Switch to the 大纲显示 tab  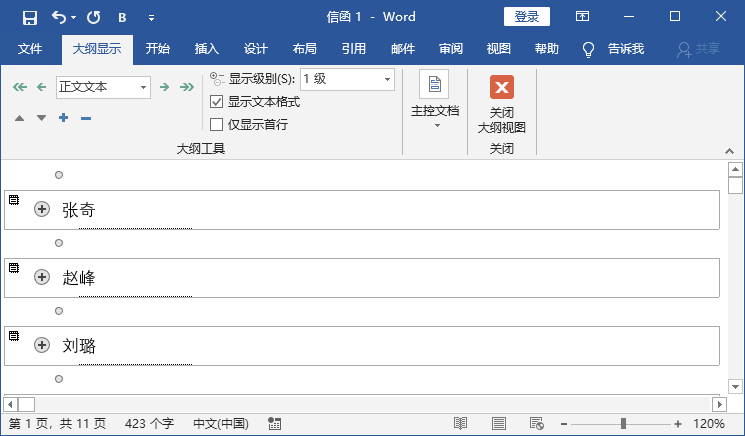97,49
